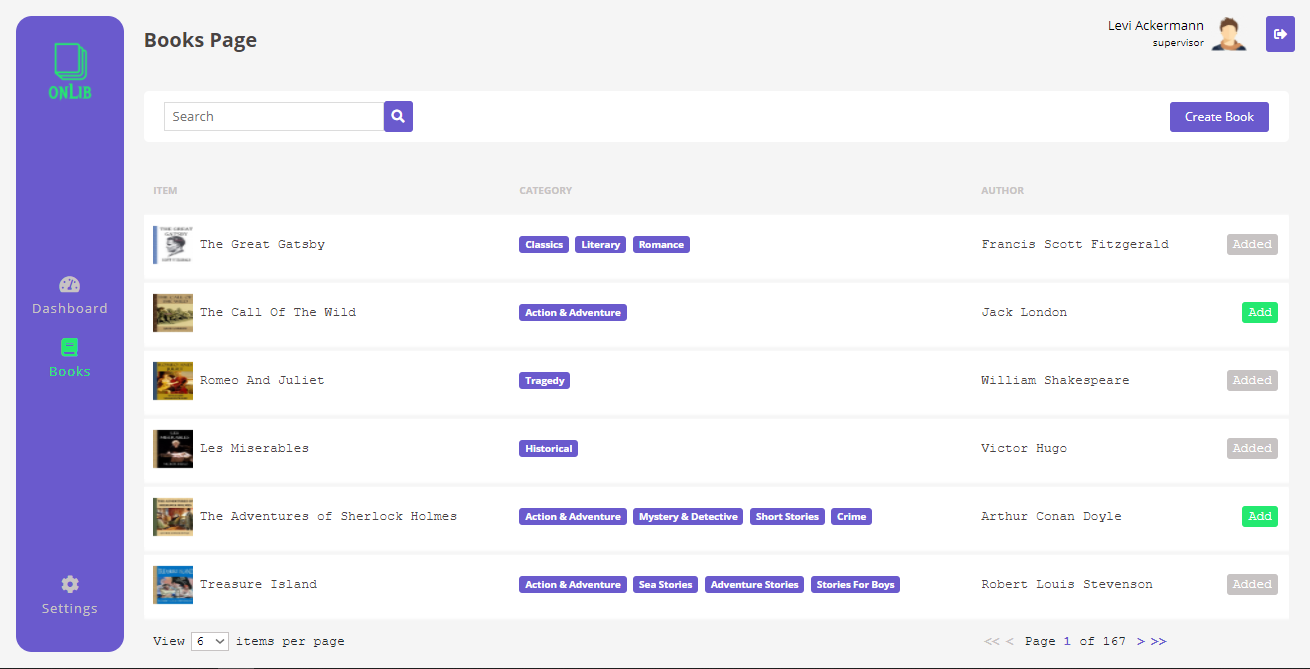1310x669 pixels.
Task: Click the Tragedy category tag
Action: 545,380
